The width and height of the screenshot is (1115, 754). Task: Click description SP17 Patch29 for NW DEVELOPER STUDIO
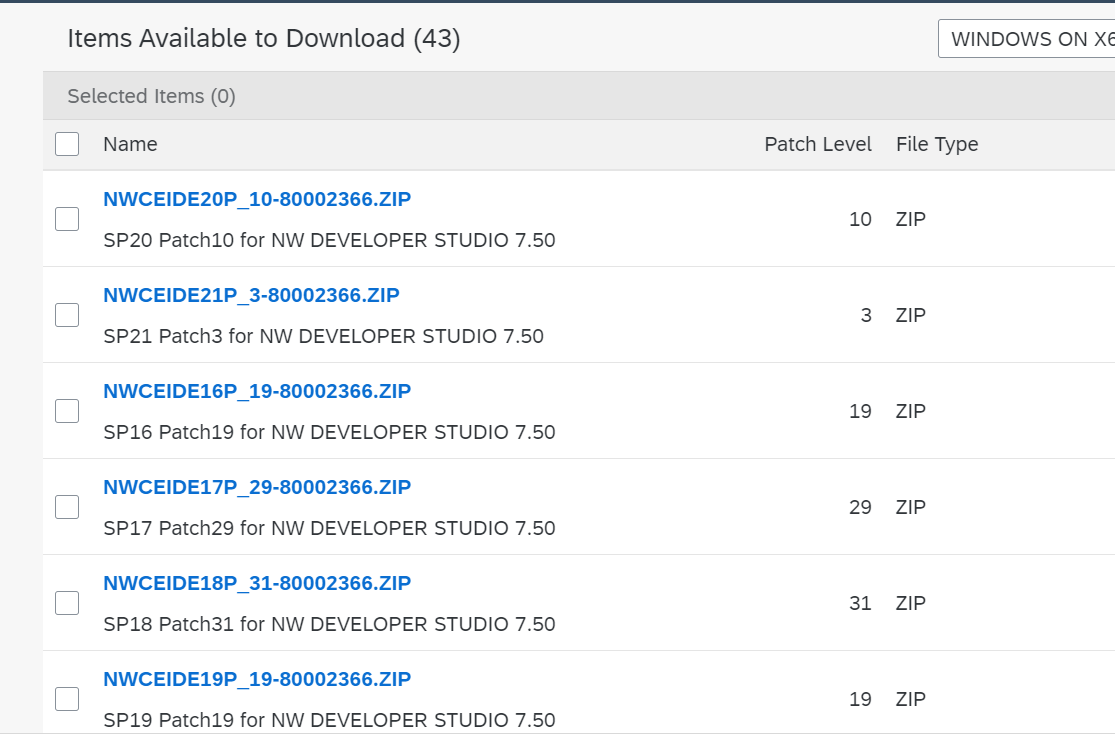coord(329,529)
